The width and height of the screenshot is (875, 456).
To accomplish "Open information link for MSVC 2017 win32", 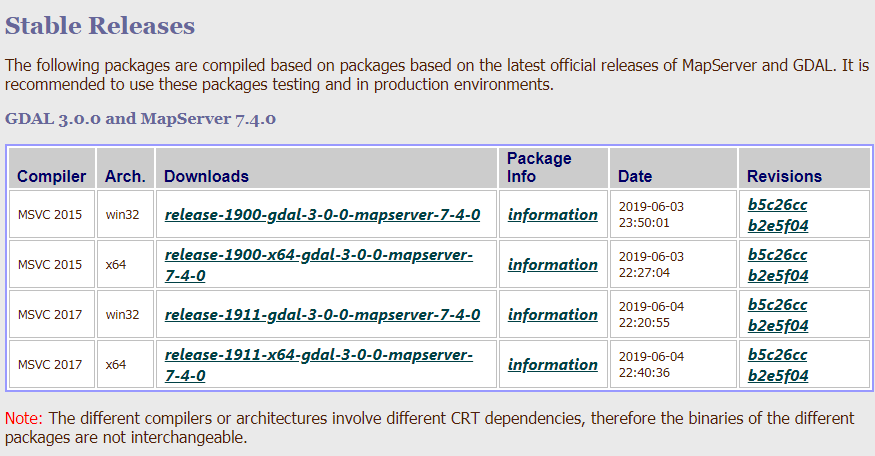I will [552, 315].
